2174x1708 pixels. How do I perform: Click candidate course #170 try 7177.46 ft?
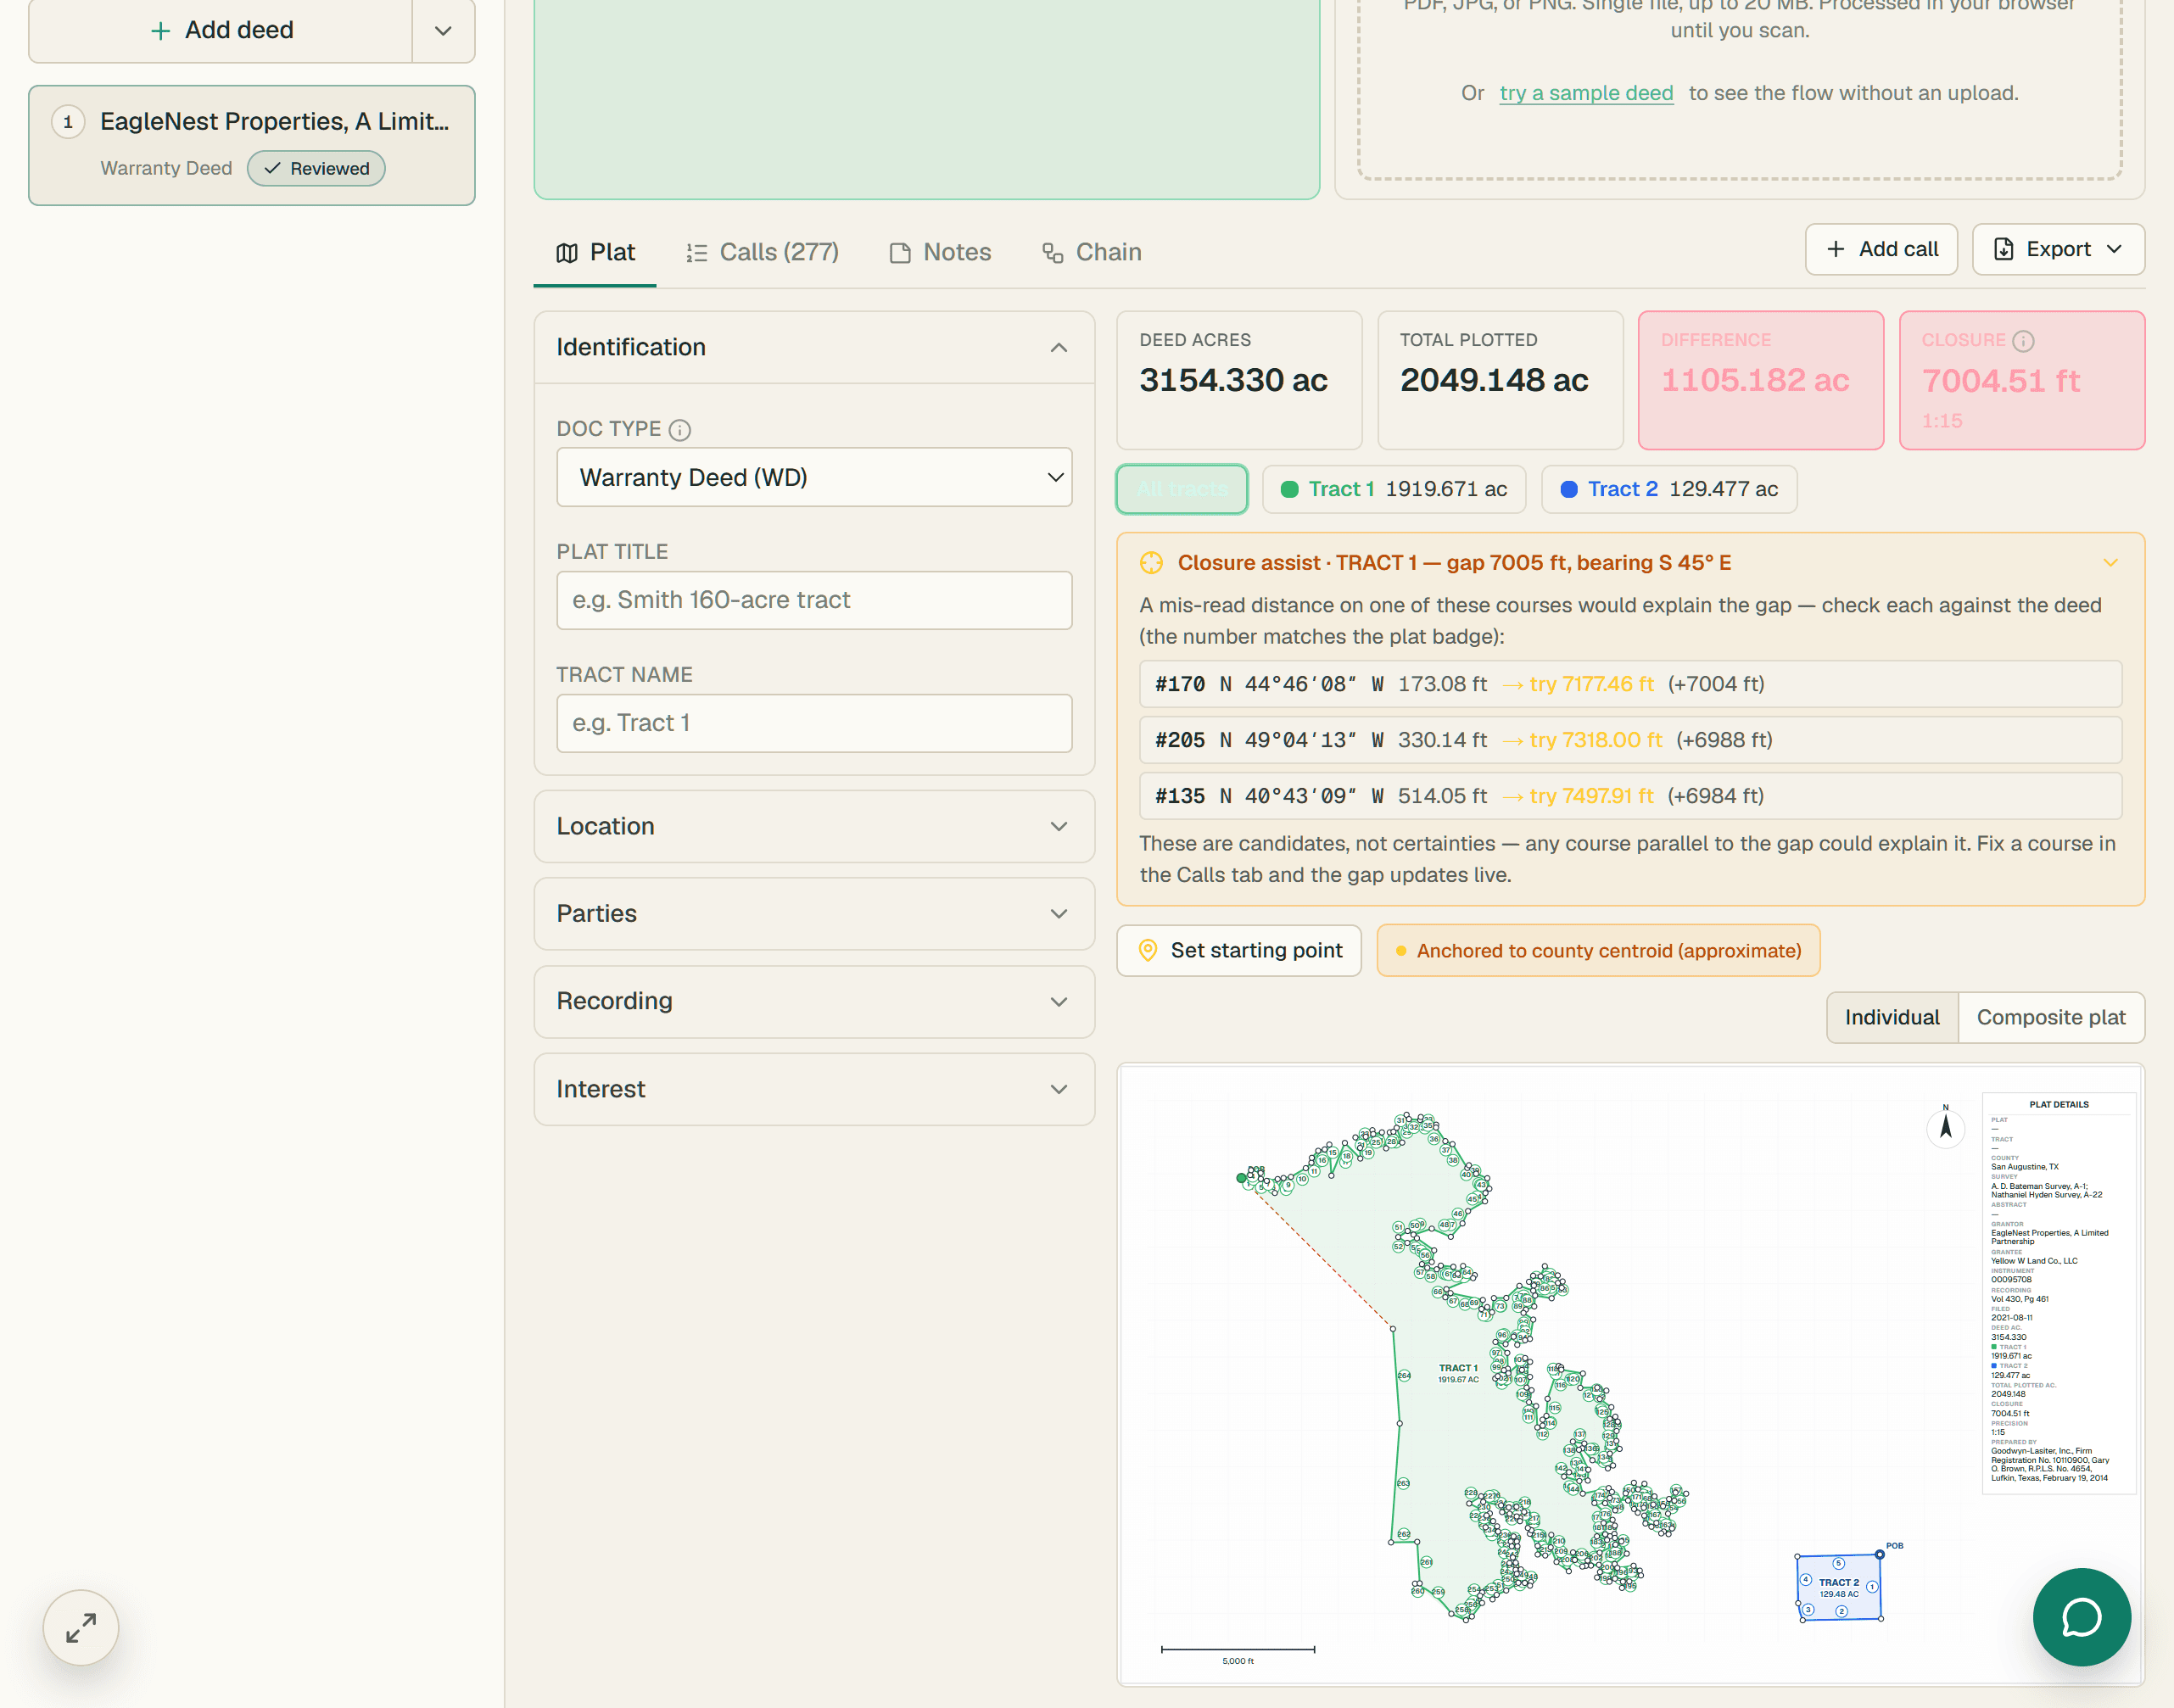pyautogui.click(x=1630, y=684)
